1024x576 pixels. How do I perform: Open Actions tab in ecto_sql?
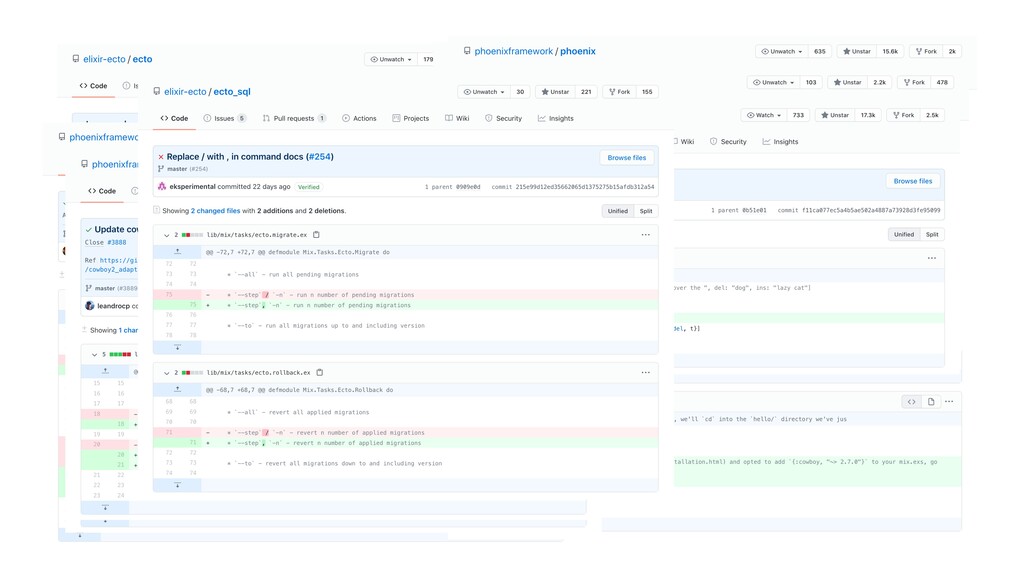(x=359, y=118)
